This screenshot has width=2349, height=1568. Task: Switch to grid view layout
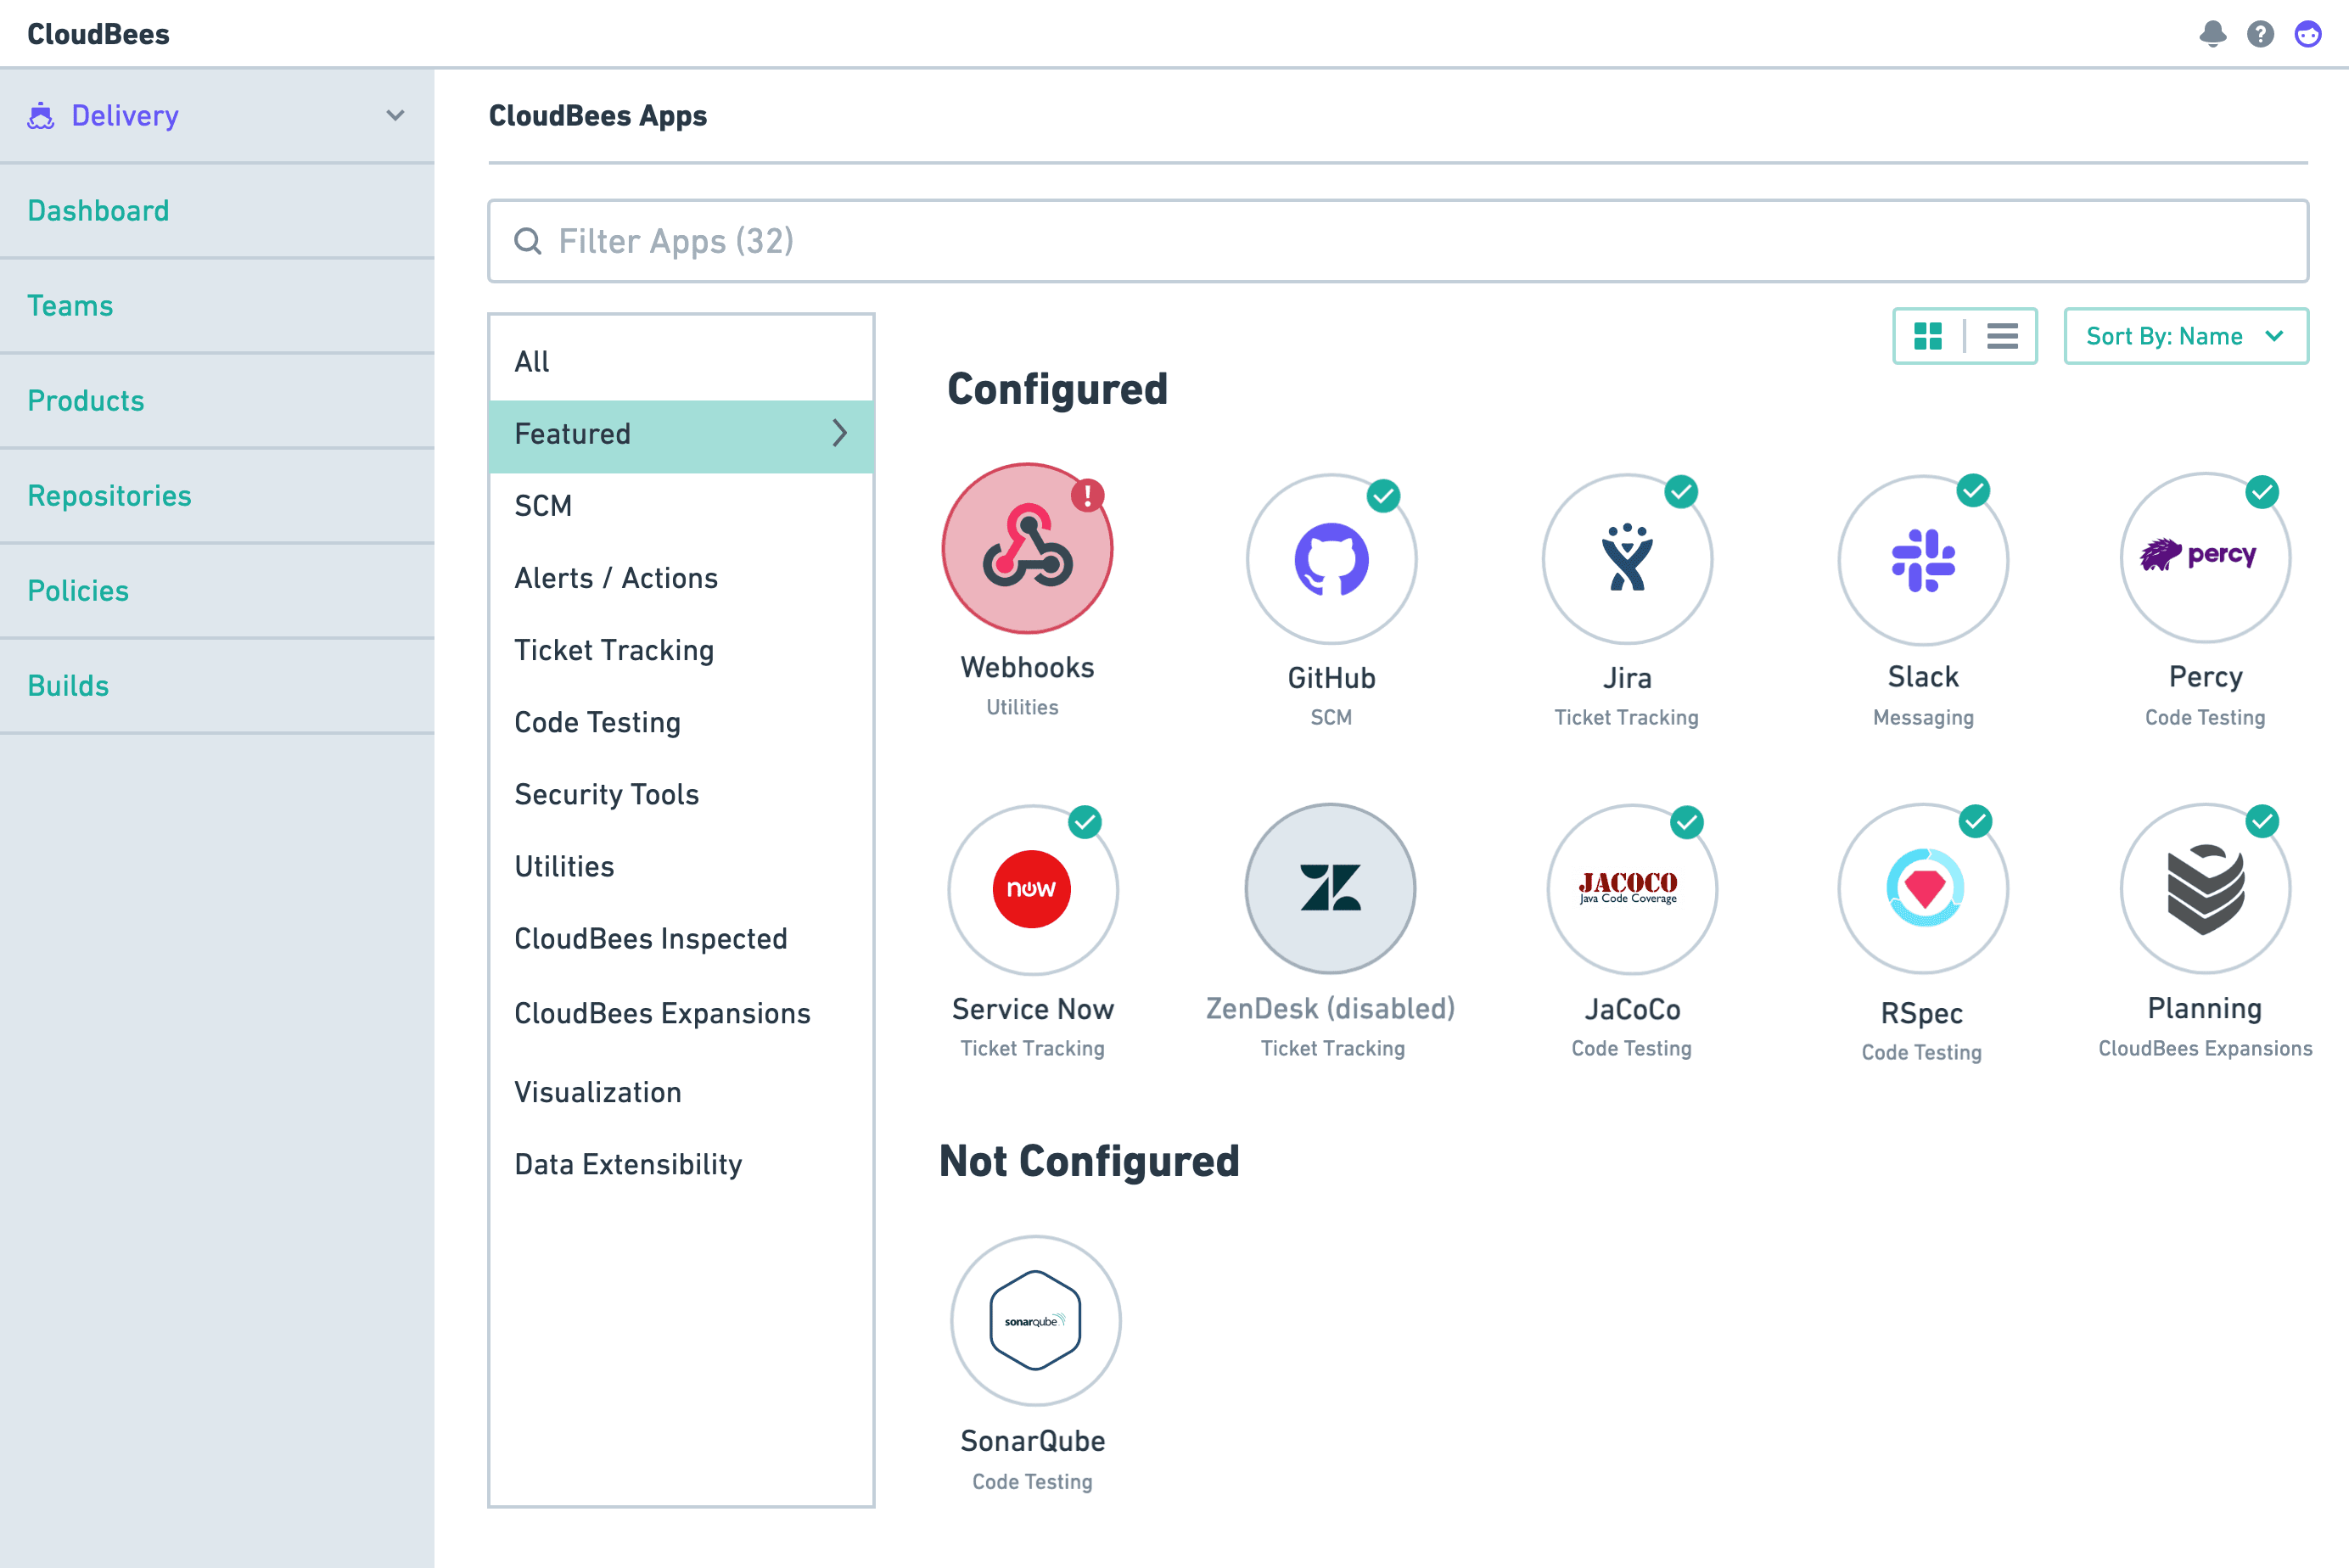(x=1929, y=336)
